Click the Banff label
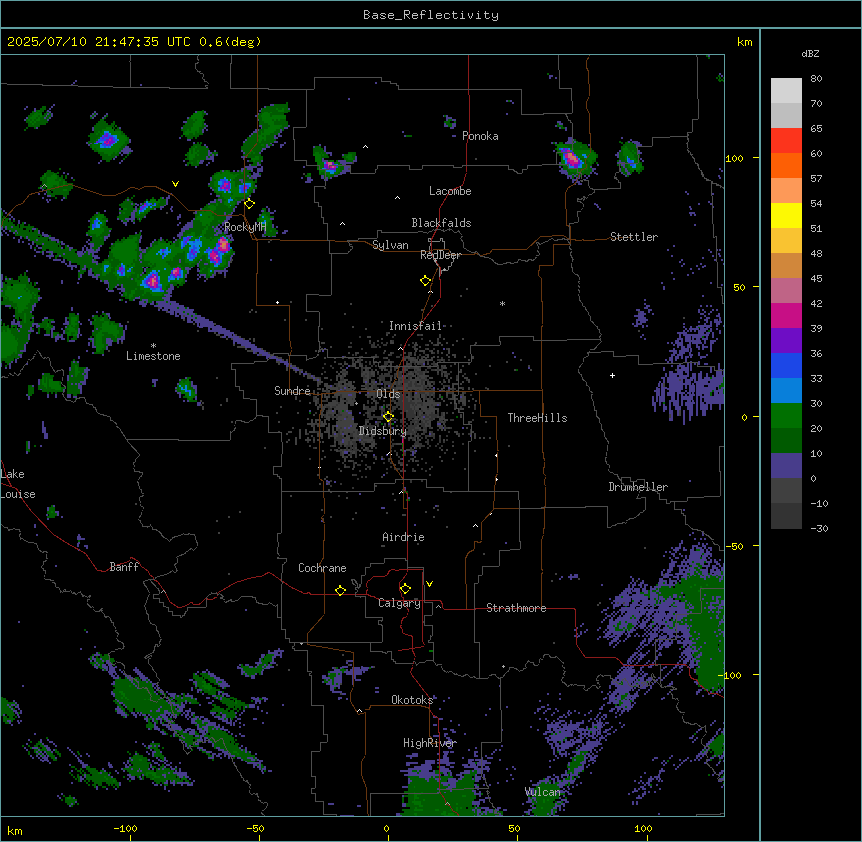Image resolution: width=862 pixels, height=842 pixels. pos(124,567)
